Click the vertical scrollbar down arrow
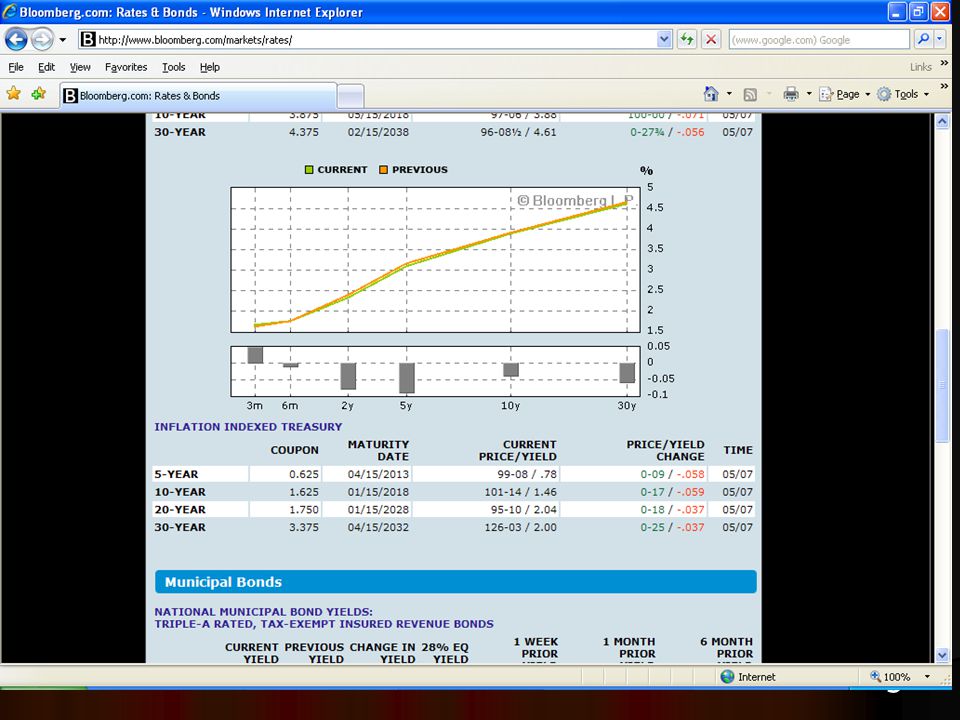Image resolution: width=960 pixels, height=720 pixels. tap(942, 655)
